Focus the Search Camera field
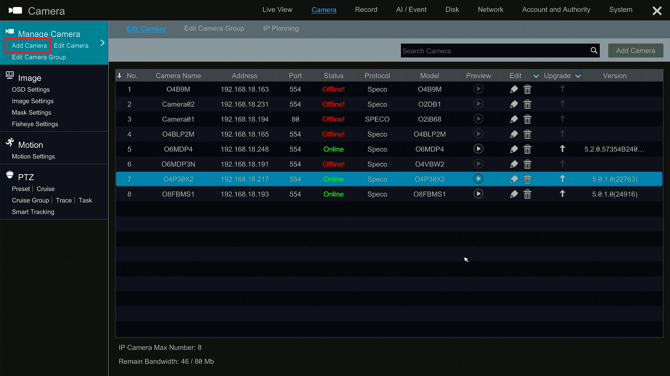The width and height of the screenshot is (670, 376). point(495,50)
